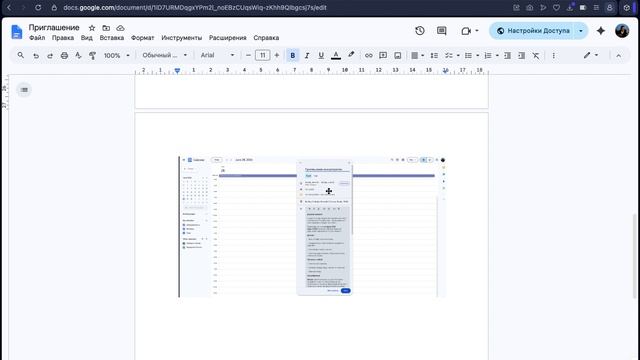
Task: Increase the indent
Action: [x=522, y=56]
